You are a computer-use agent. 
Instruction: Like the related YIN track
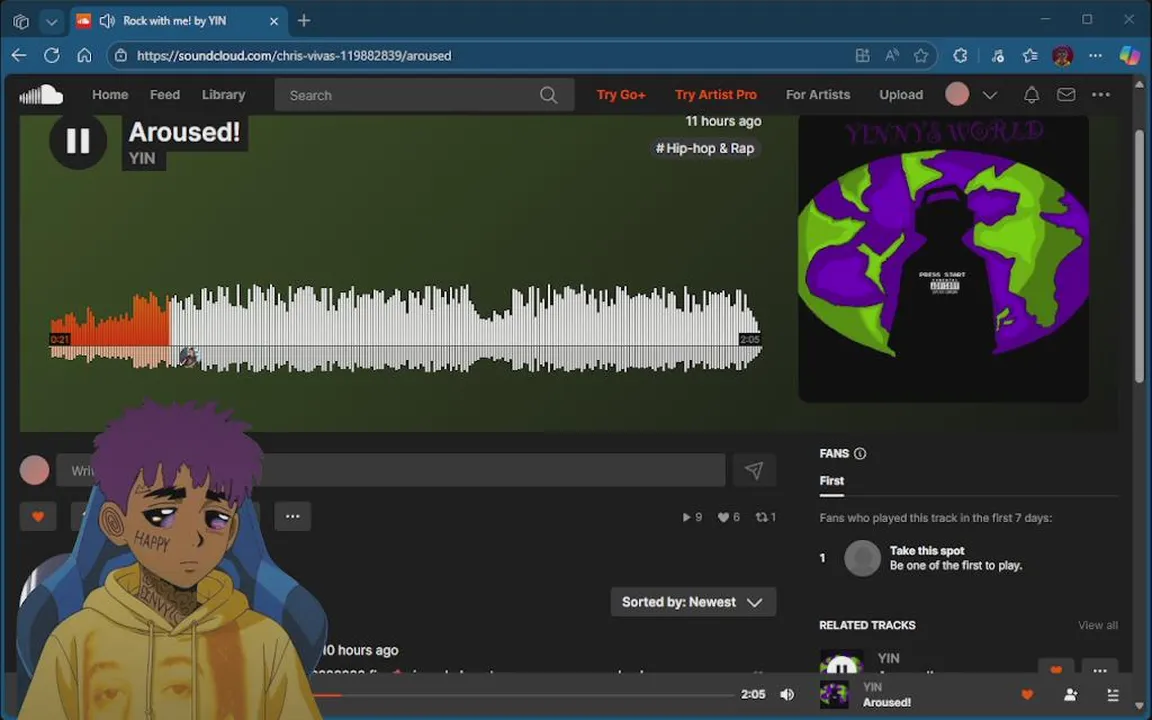coord(1056,667)
